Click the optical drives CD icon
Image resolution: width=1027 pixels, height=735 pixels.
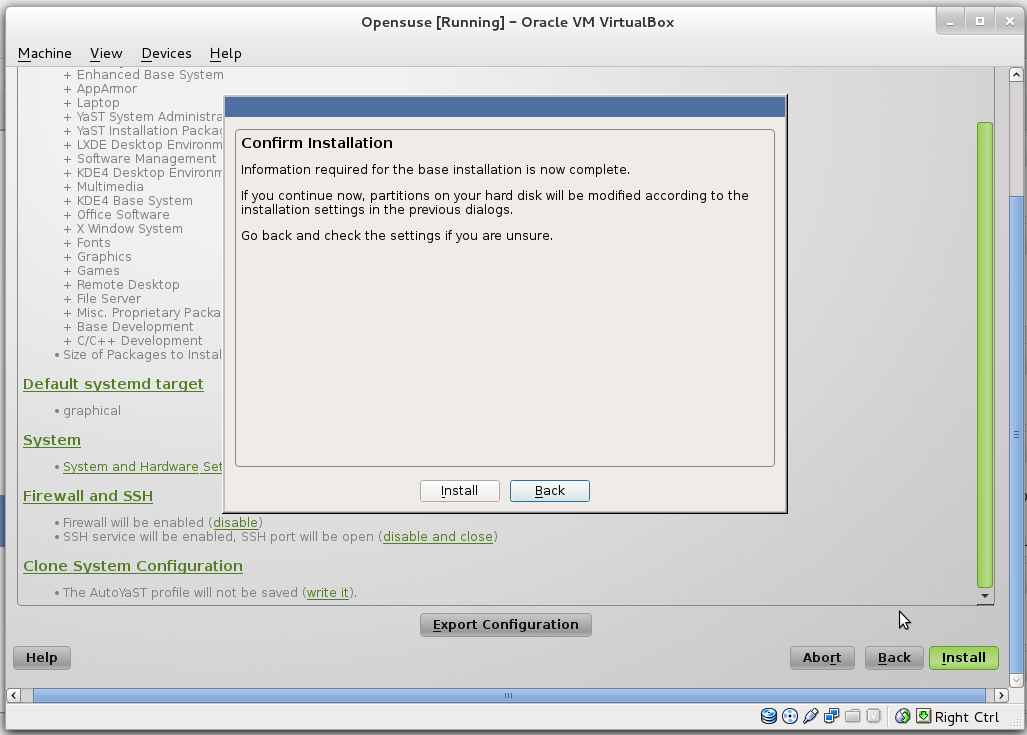click(x=789, y=716)
